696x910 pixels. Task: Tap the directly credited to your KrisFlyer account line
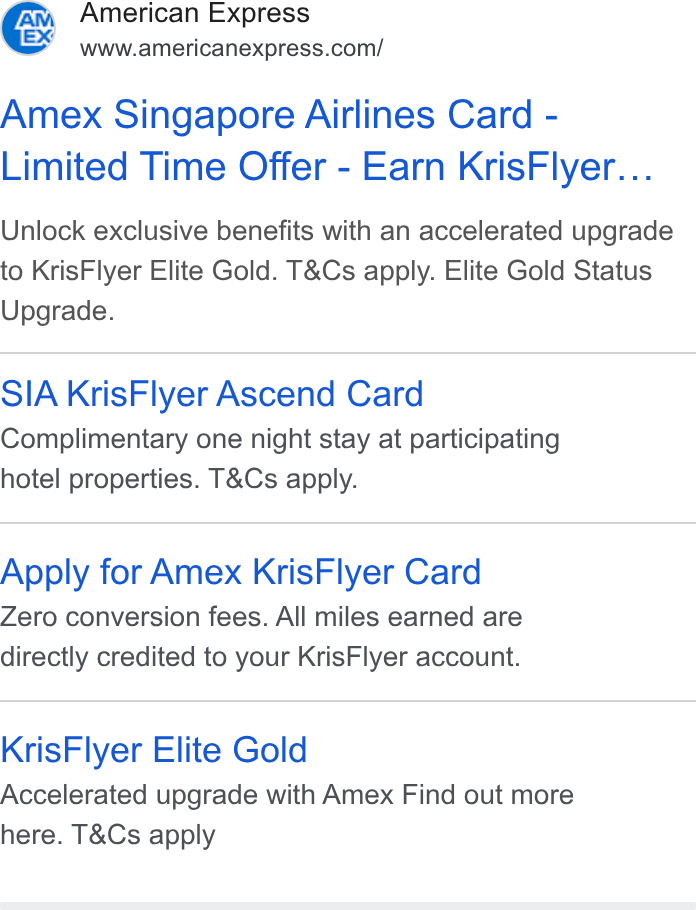point(260,657)
